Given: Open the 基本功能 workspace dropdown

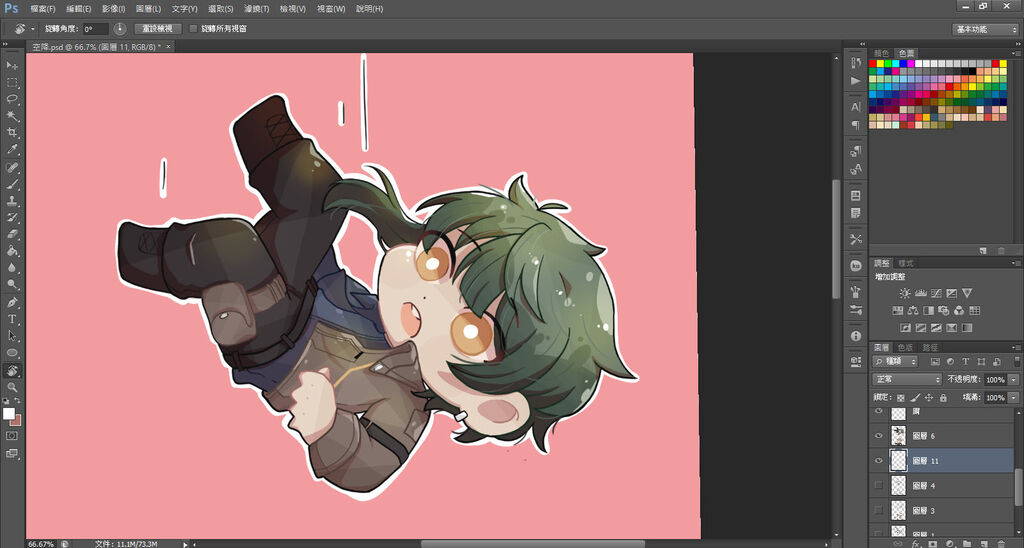Looking at the screenshot, I should (x=985, y=29).
